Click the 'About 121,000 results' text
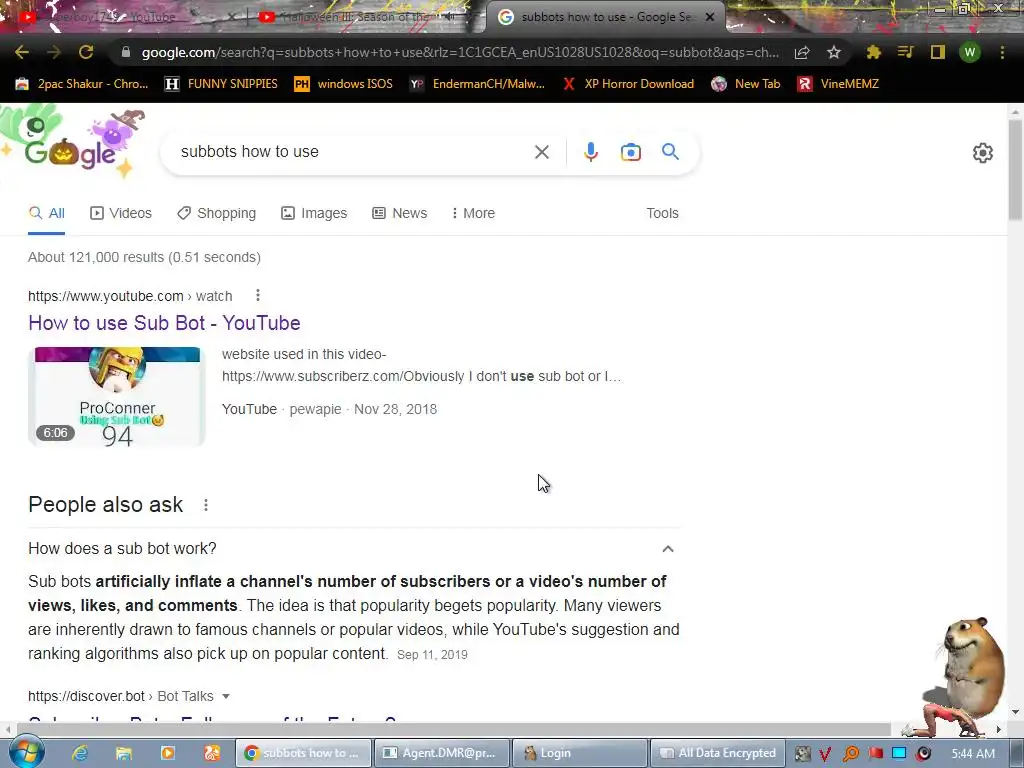Screen dimensions: 1024x768 [144, 257]
